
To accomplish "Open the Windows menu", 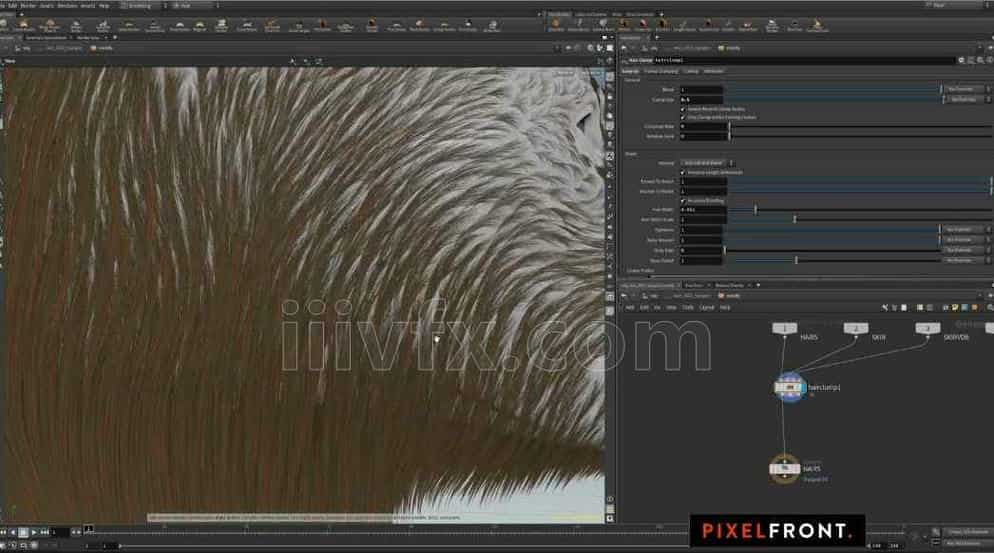I will coord(67,5).
